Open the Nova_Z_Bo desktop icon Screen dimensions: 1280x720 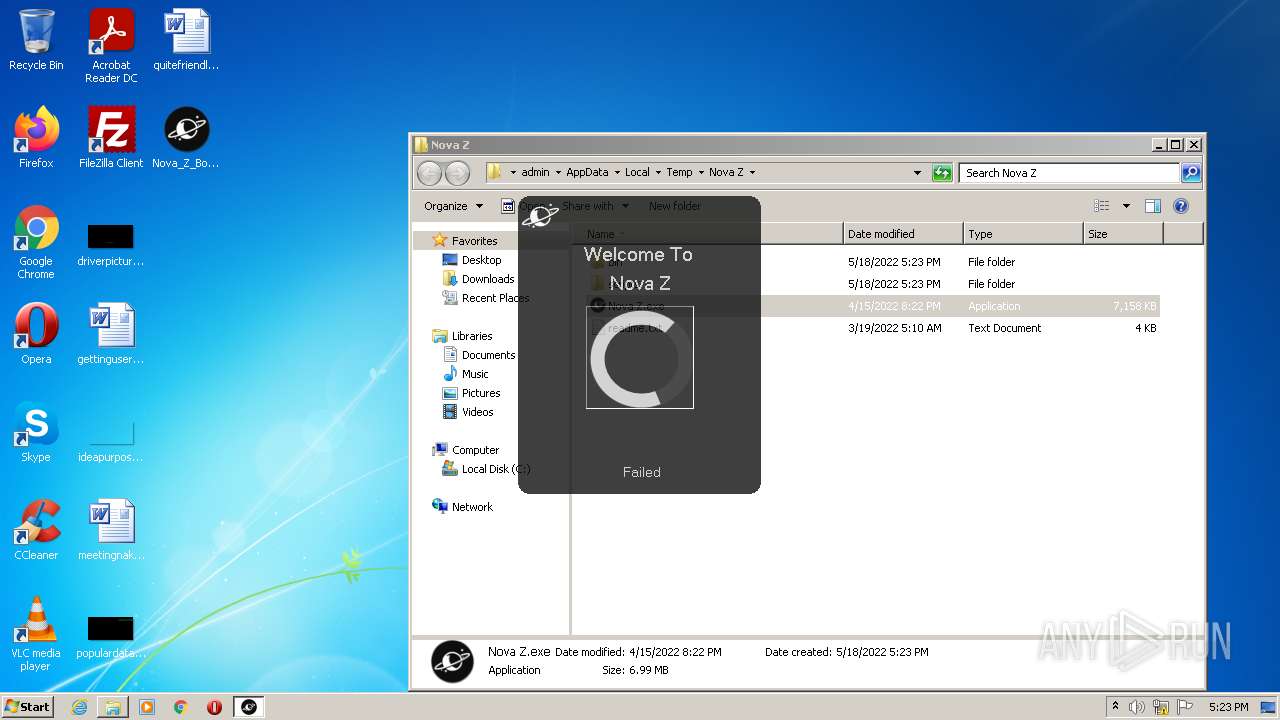(186, 138)
